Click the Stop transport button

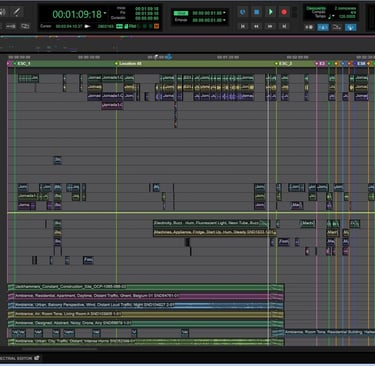pos(256,12)
